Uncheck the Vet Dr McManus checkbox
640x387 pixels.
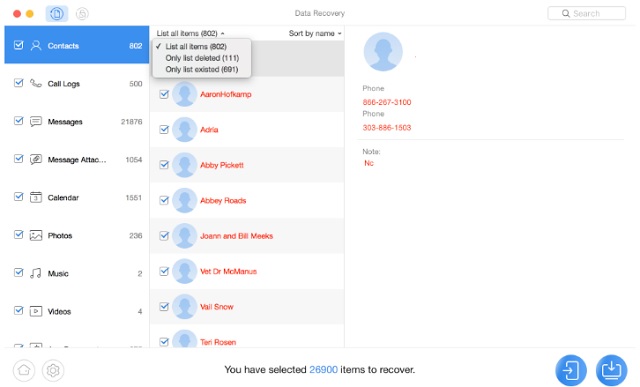pyautogui.click(x=164, y=271)
